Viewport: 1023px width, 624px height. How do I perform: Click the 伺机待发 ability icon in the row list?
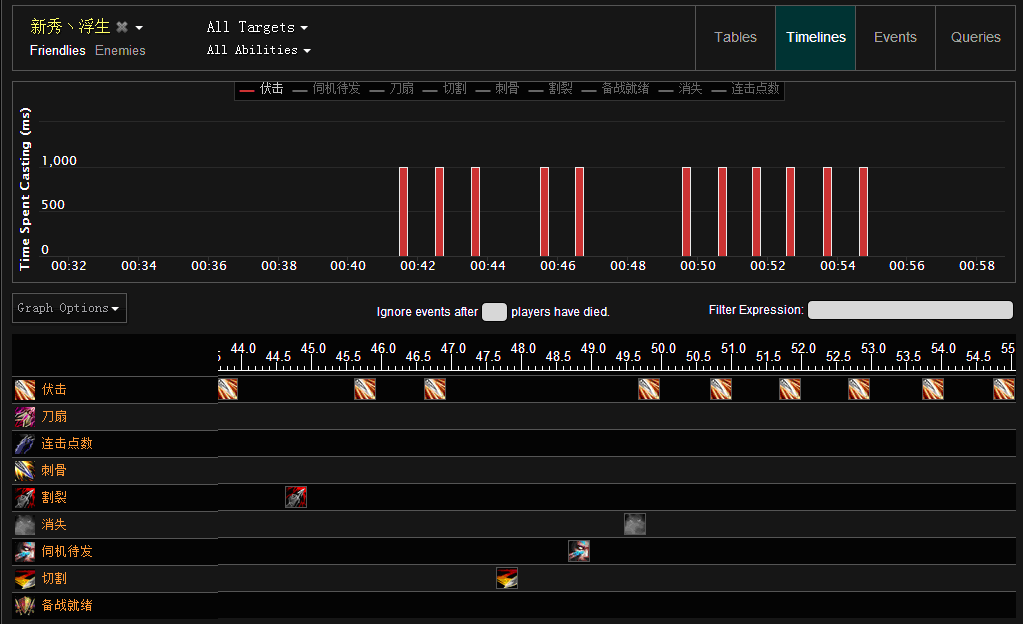[x=25, y=552]
